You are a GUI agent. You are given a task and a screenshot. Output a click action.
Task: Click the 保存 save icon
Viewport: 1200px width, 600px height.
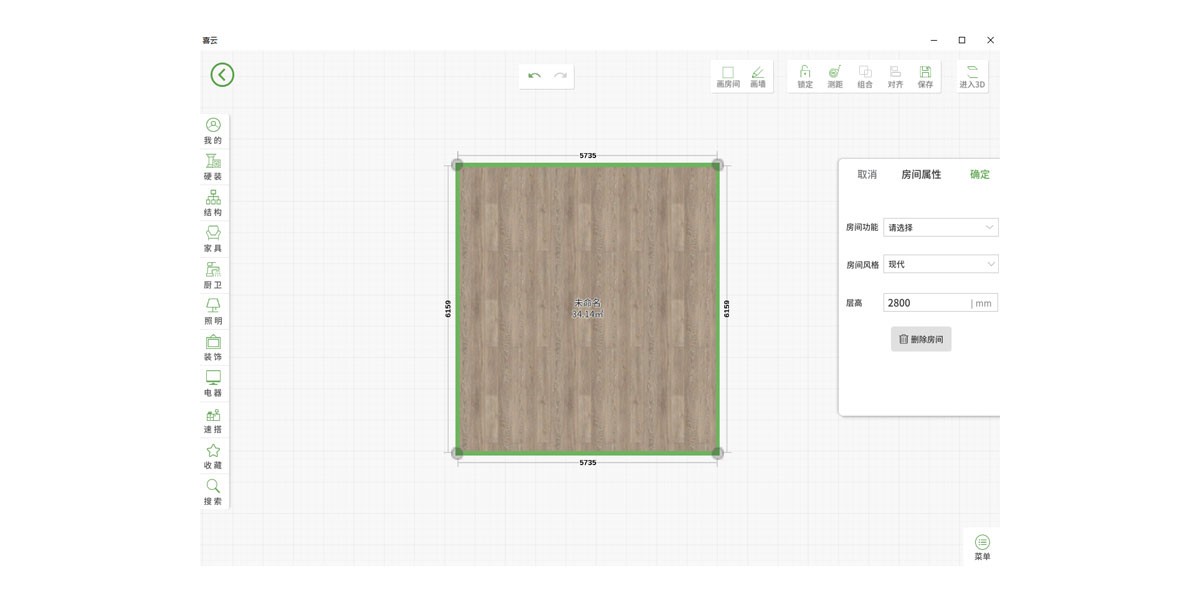point(925,77)
